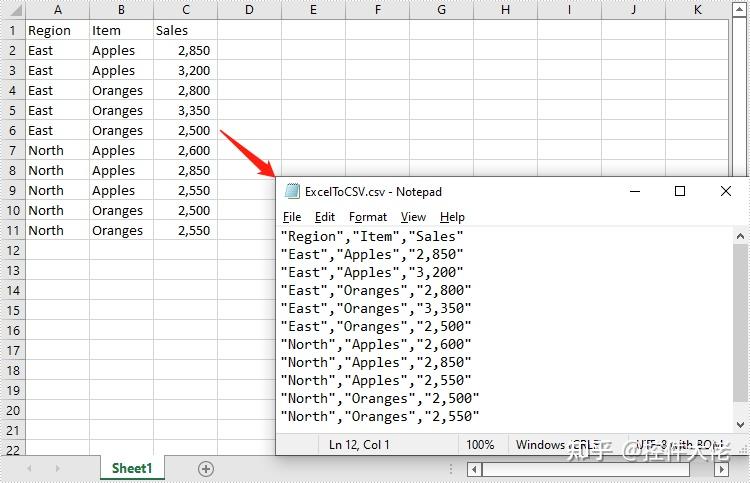Click the cell with value 2,800

coord(186,90)
